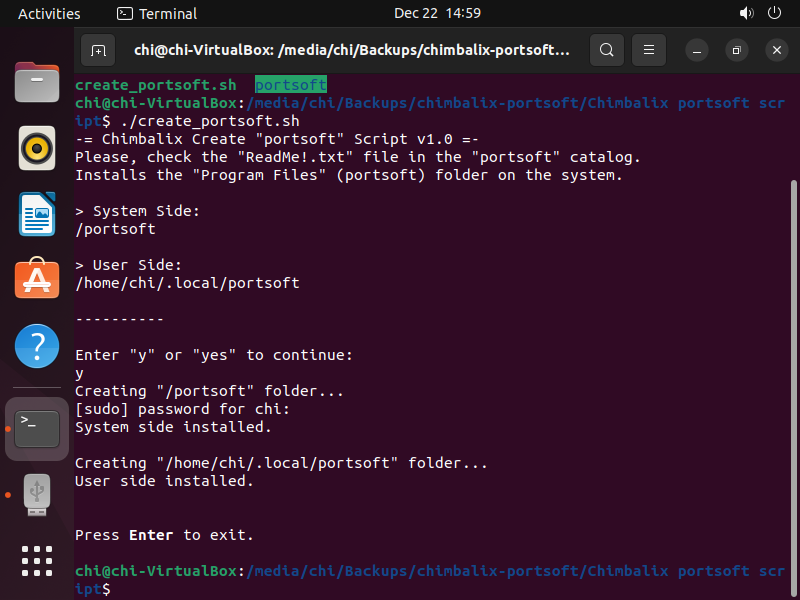
Task: Open the terminal hamburger menu
Action: (x=649, y=50)
